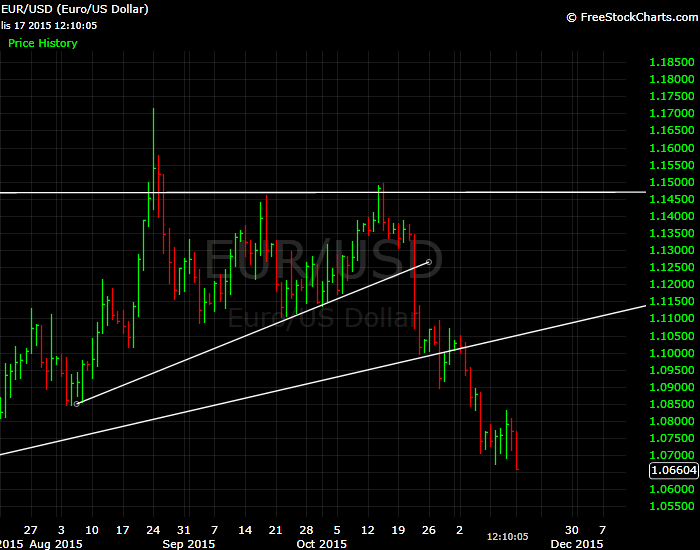The image size is (700, 550).
Task: Click the 12:10:05 time axis marker
Action: (x=508, y=537)
